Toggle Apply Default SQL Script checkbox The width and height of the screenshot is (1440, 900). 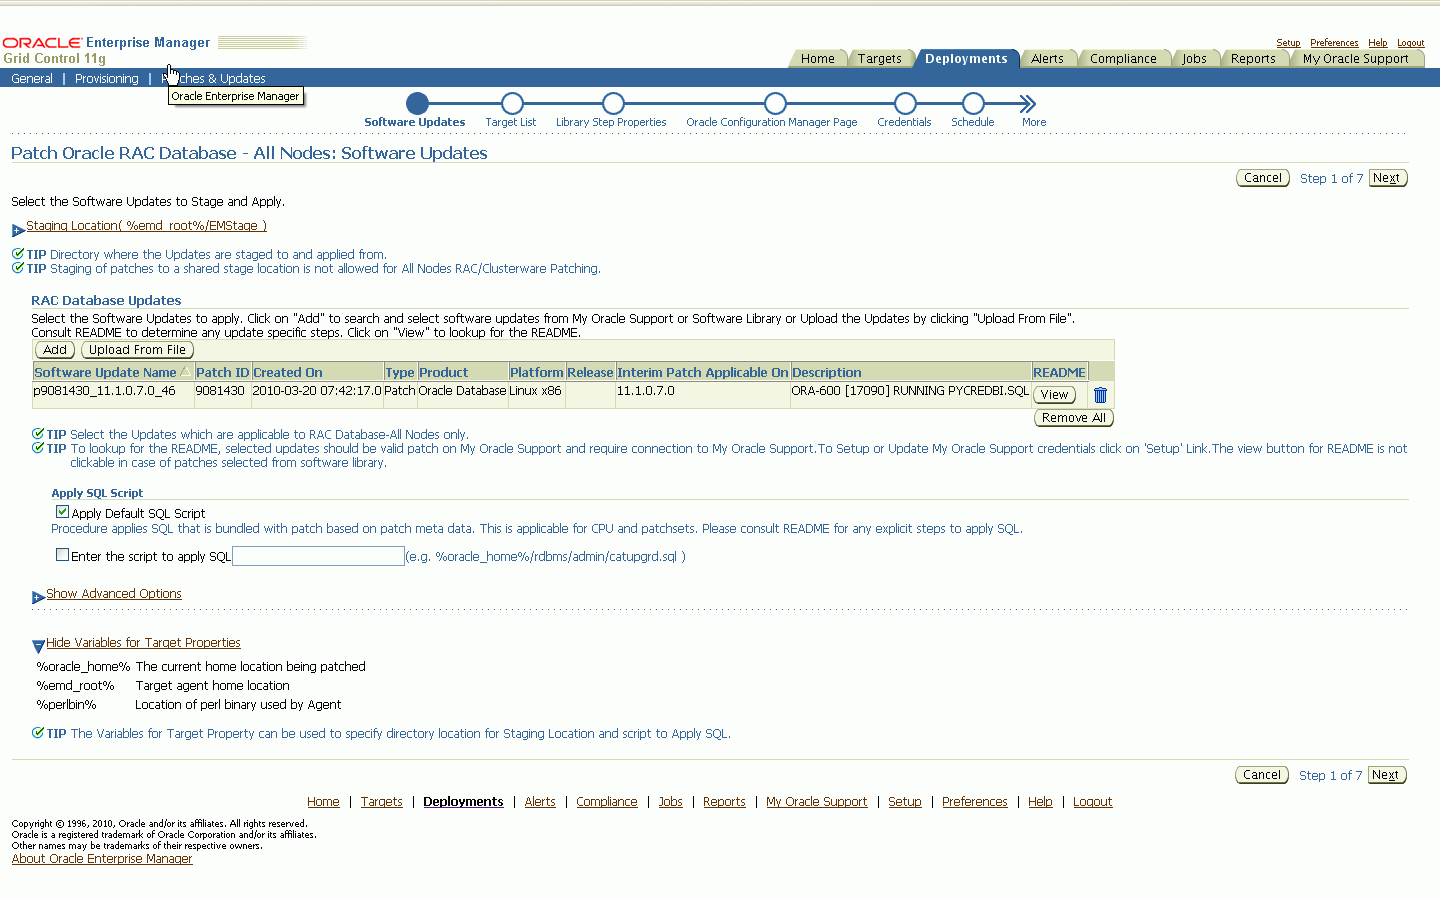point(62,511)
